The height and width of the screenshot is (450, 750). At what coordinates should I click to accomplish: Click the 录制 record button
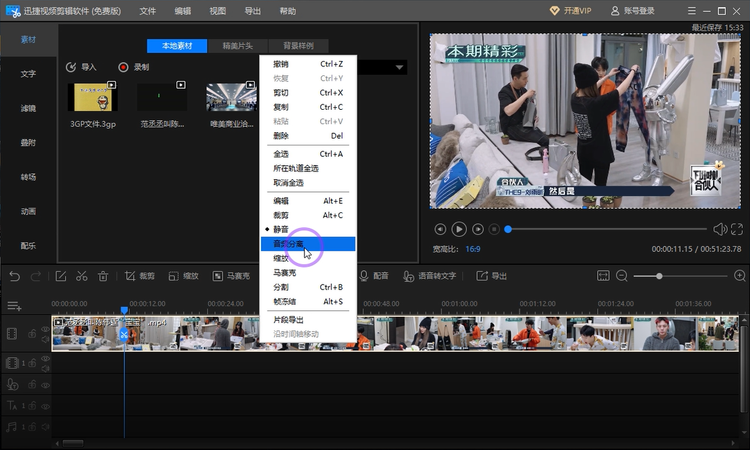[134, 67]
